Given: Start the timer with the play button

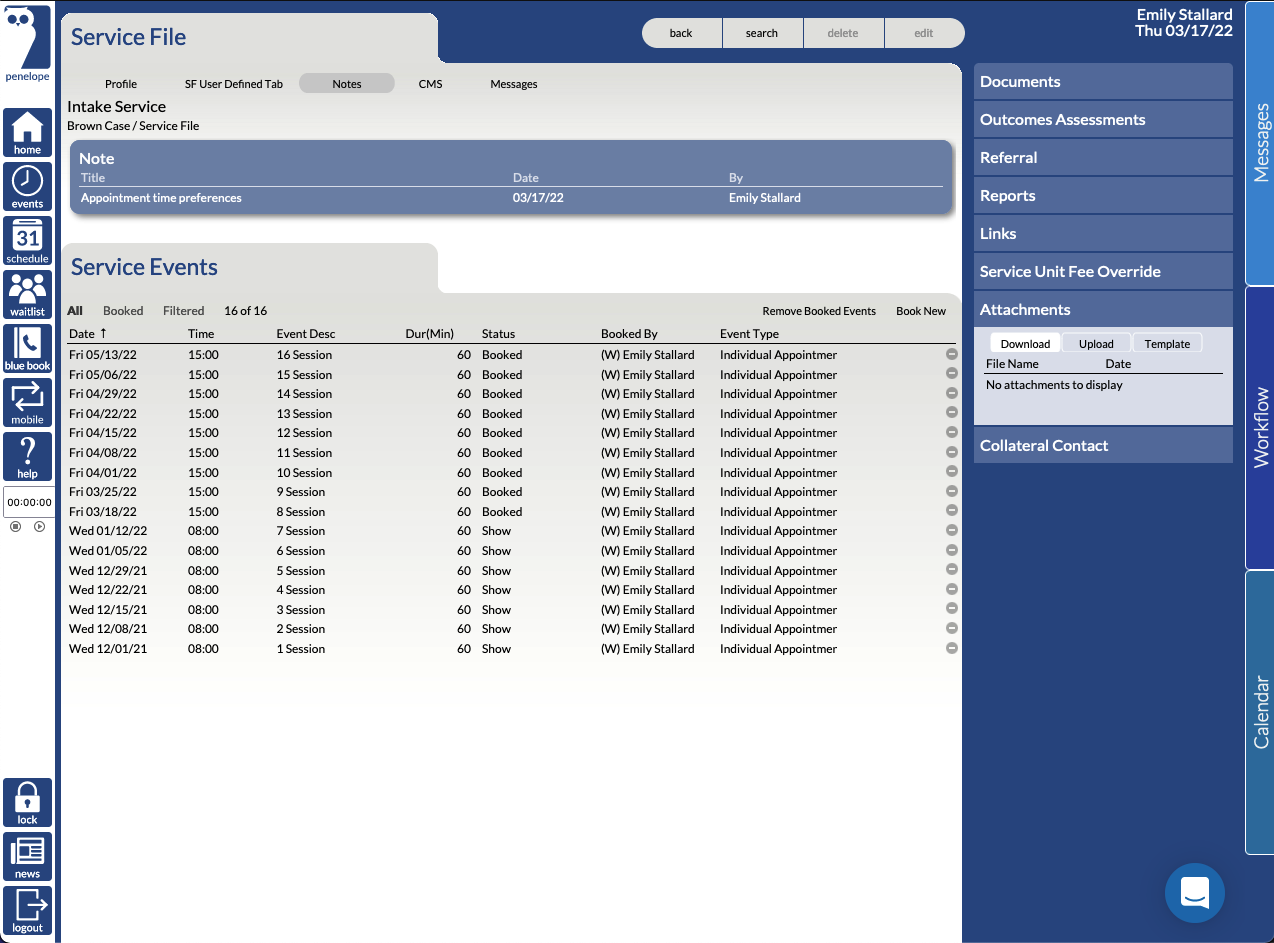Looking at the screenshot, I should point(39,526).
